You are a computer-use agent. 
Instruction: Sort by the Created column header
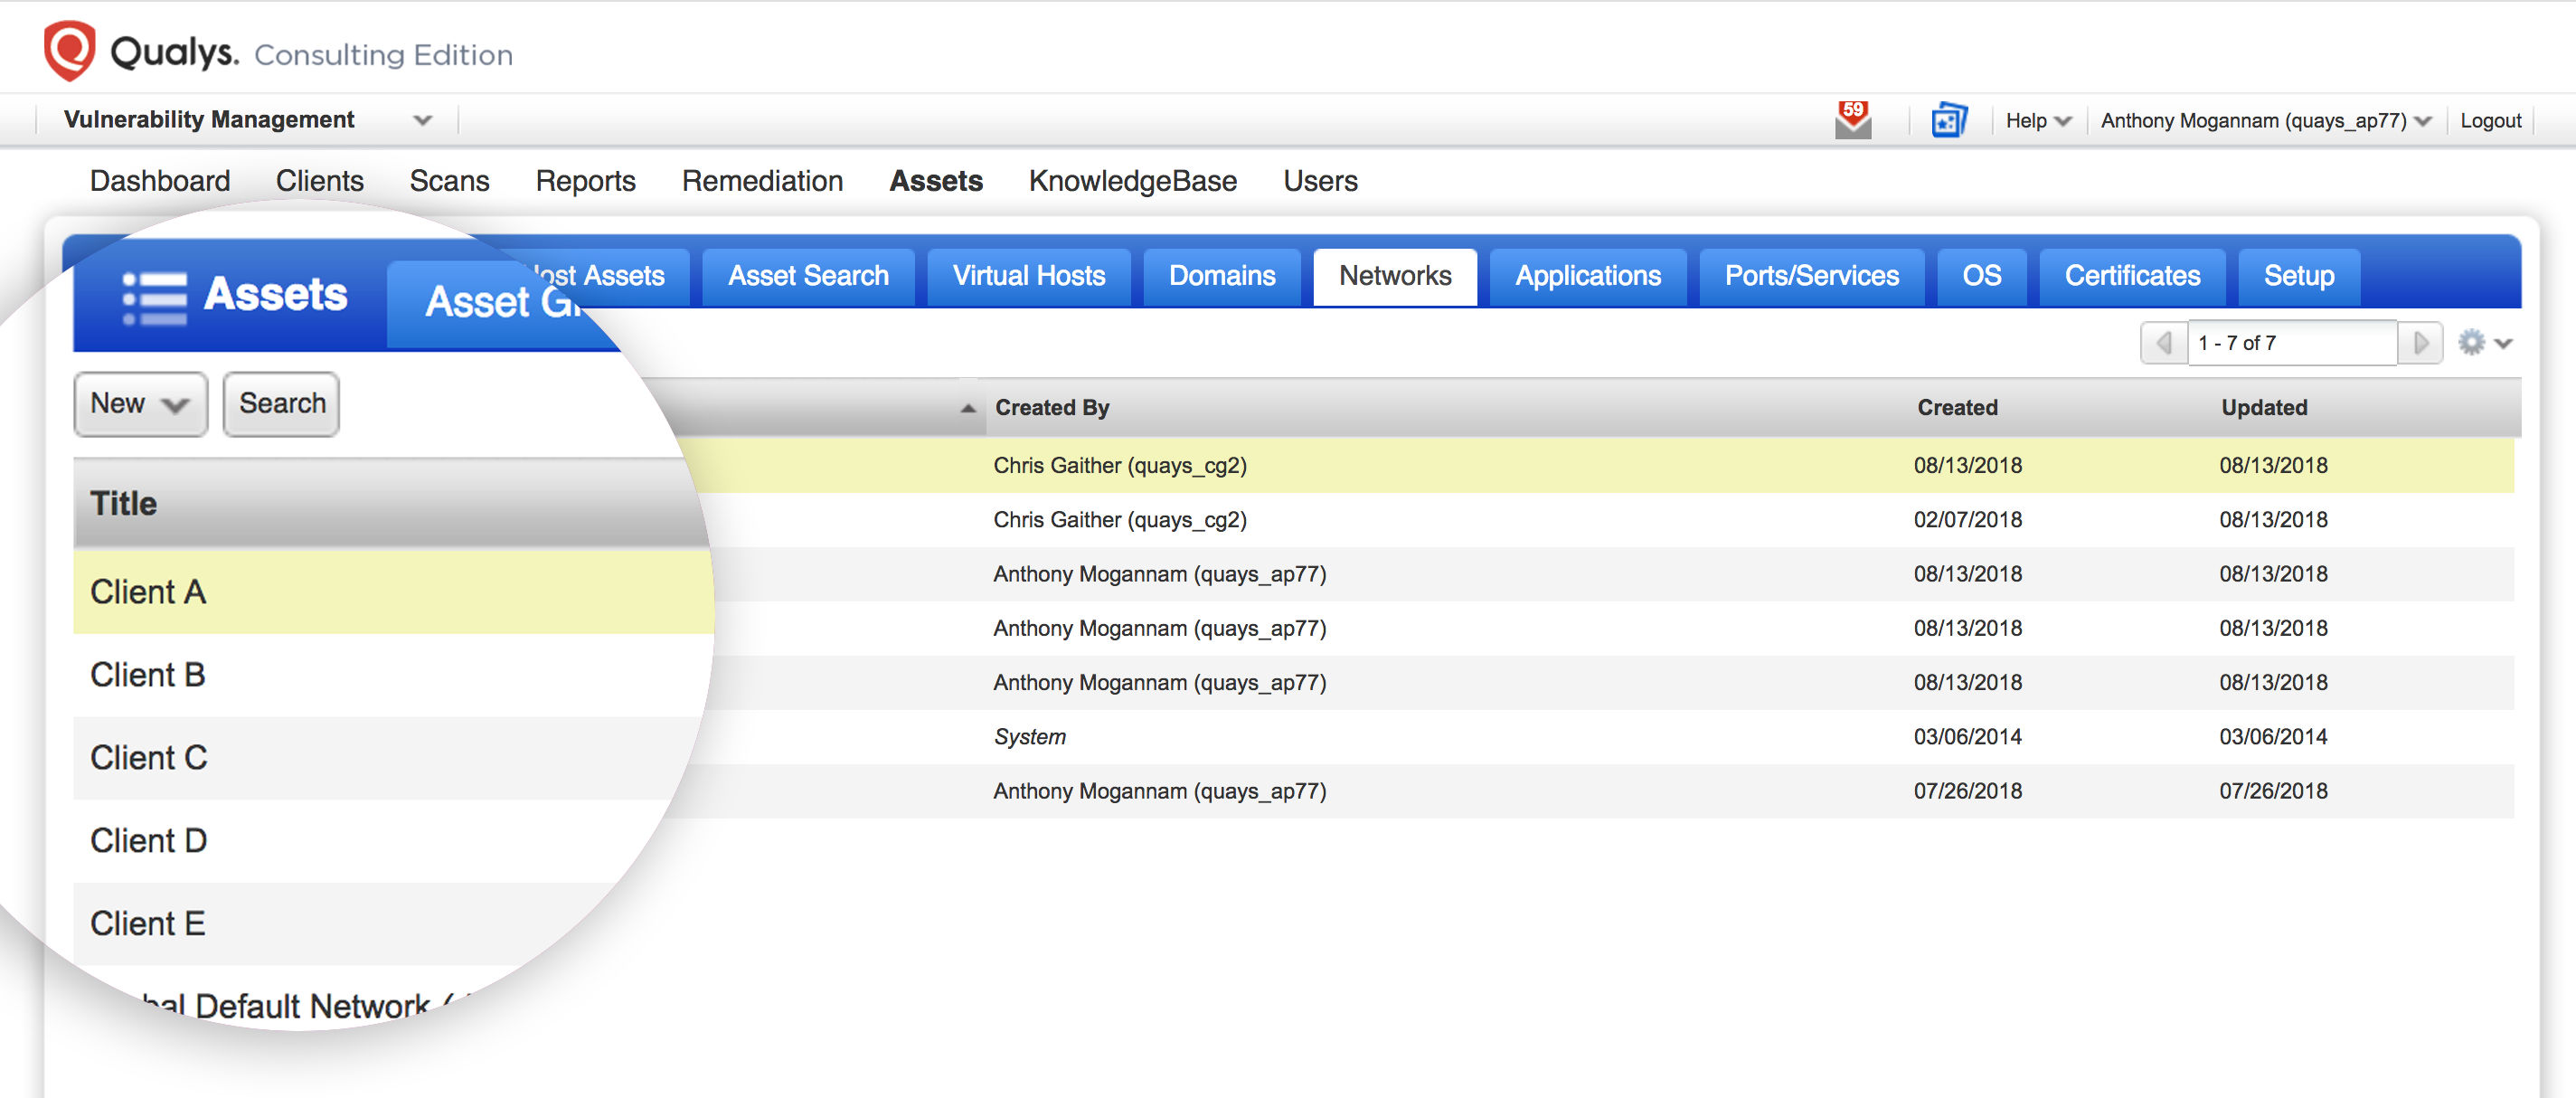[1957, 408]
